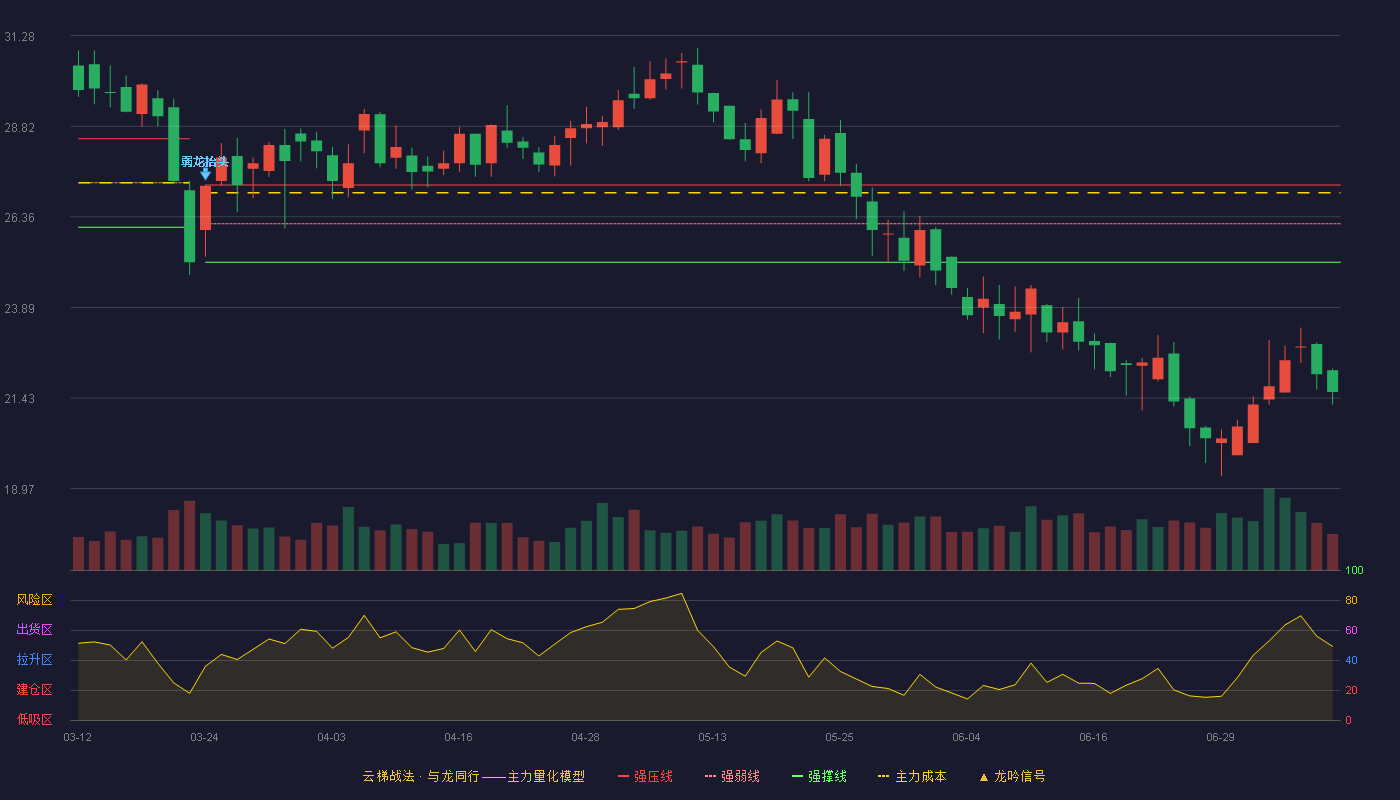Image resolution: width=1400 pixels, height=800 pixels.
Task: Select the 建仓区 zone label
Action: pos(34,690)
